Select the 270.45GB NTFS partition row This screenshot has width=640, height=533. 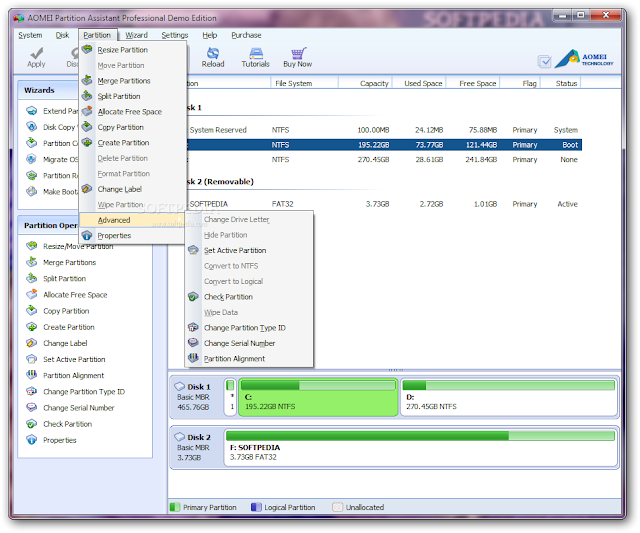[384, 160]
